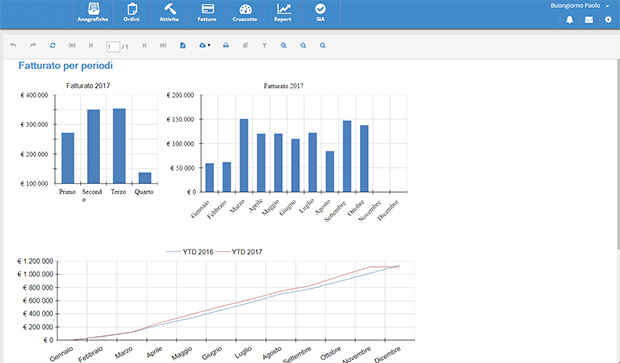This screenshot has height=363, width=620.
Task: Open the Report section
Action: (283, 13)
